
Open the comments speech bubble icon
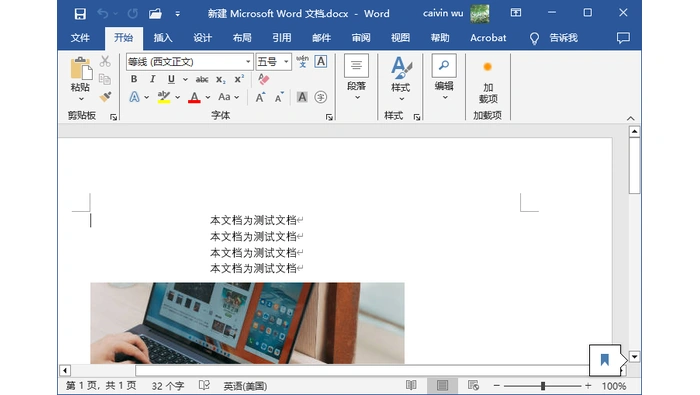(x=623, y=38)
